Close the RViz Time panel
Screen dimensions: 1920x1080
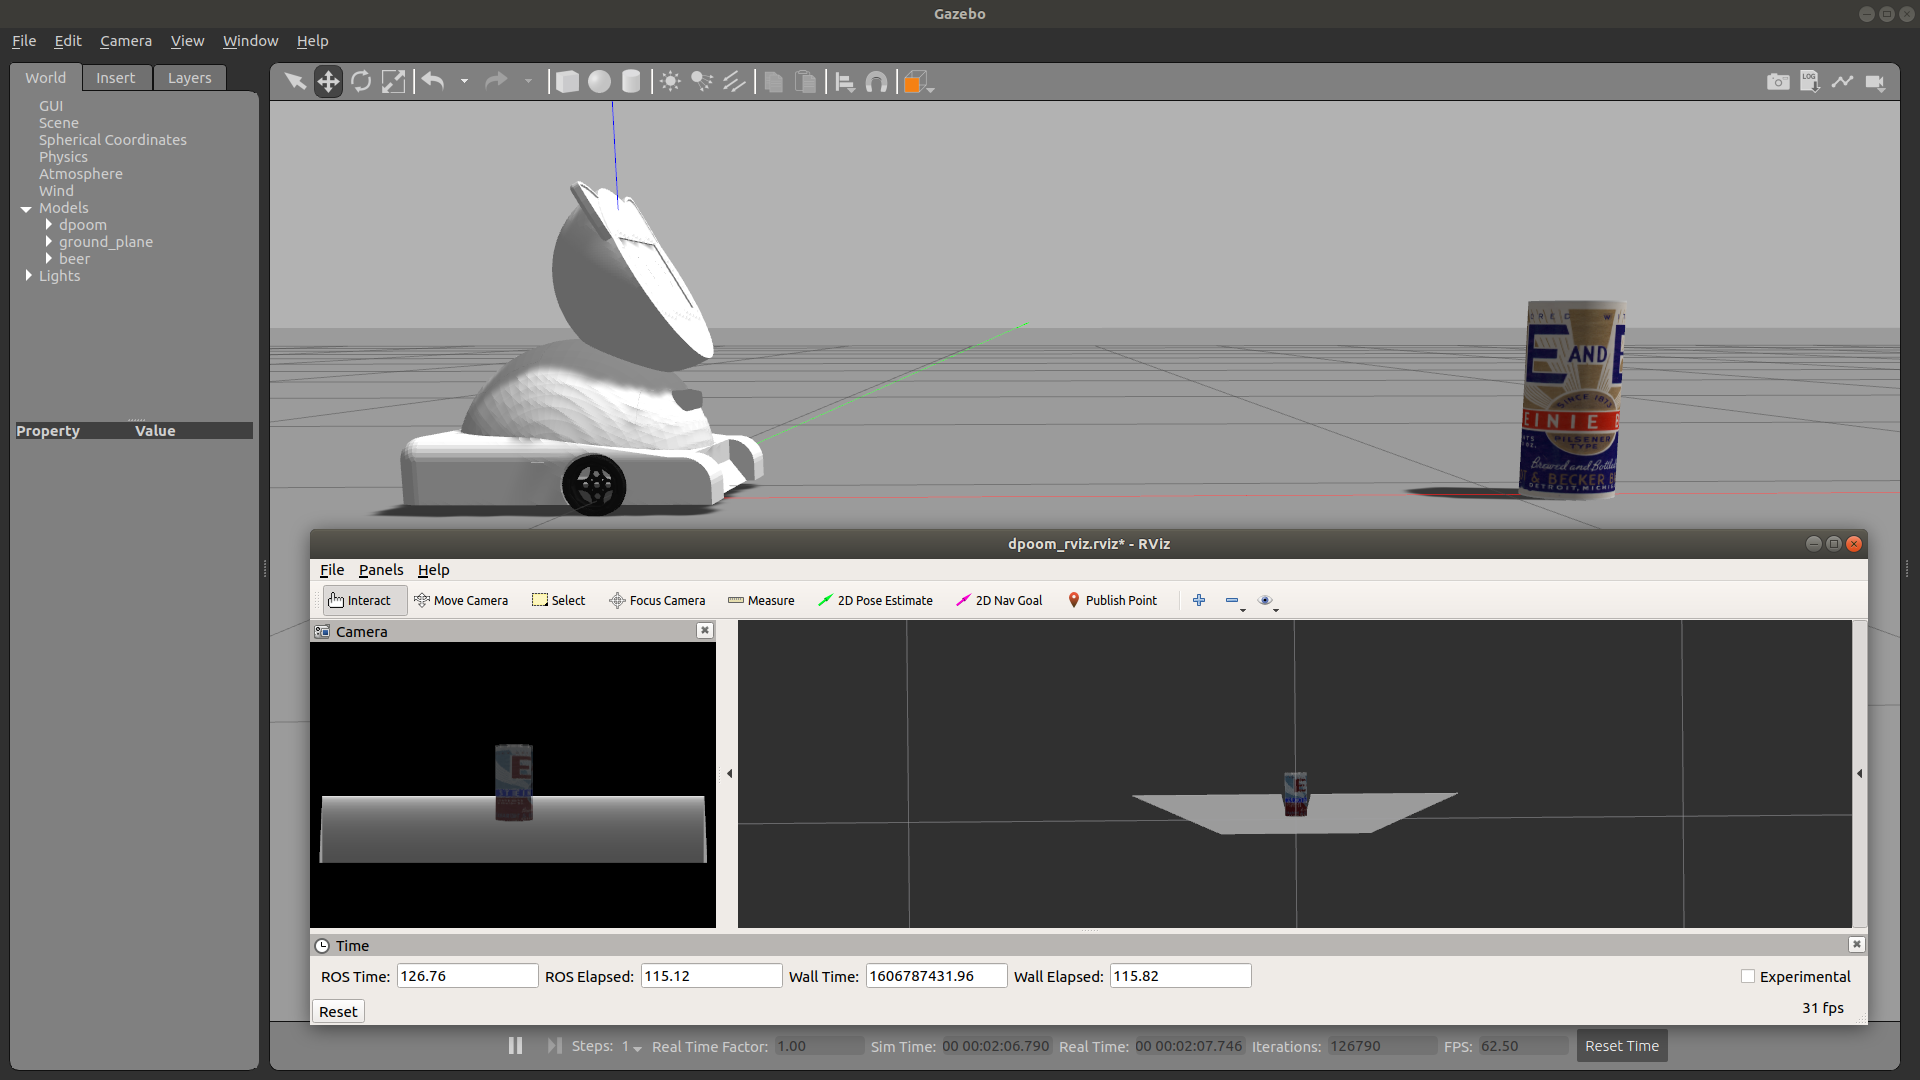[1857, 944]
